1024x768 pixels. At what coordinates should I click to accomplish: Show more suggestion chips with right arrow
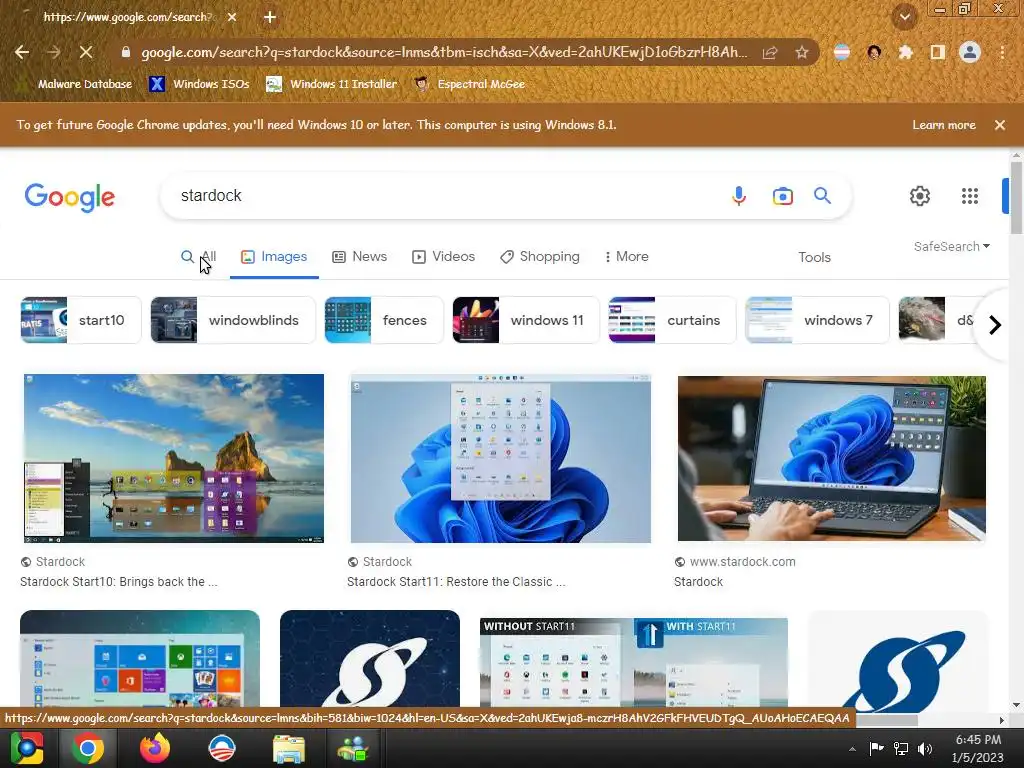pos(995,325)
